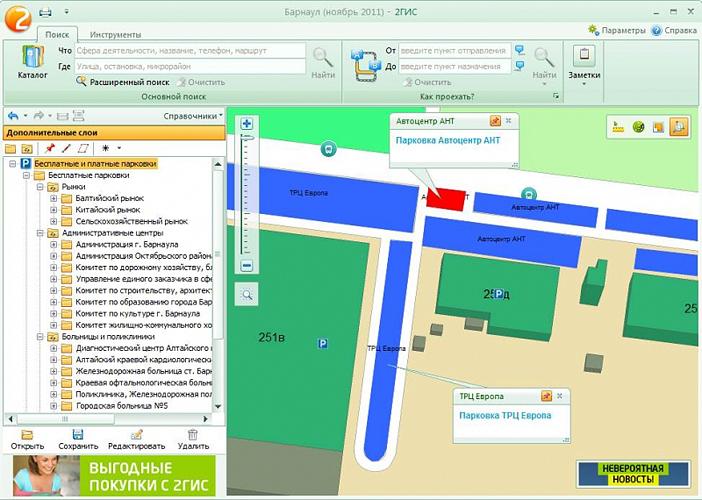This screenshot has height=500, width=702.
Task: Click the Справка help icon
Action: coord(656,30)
